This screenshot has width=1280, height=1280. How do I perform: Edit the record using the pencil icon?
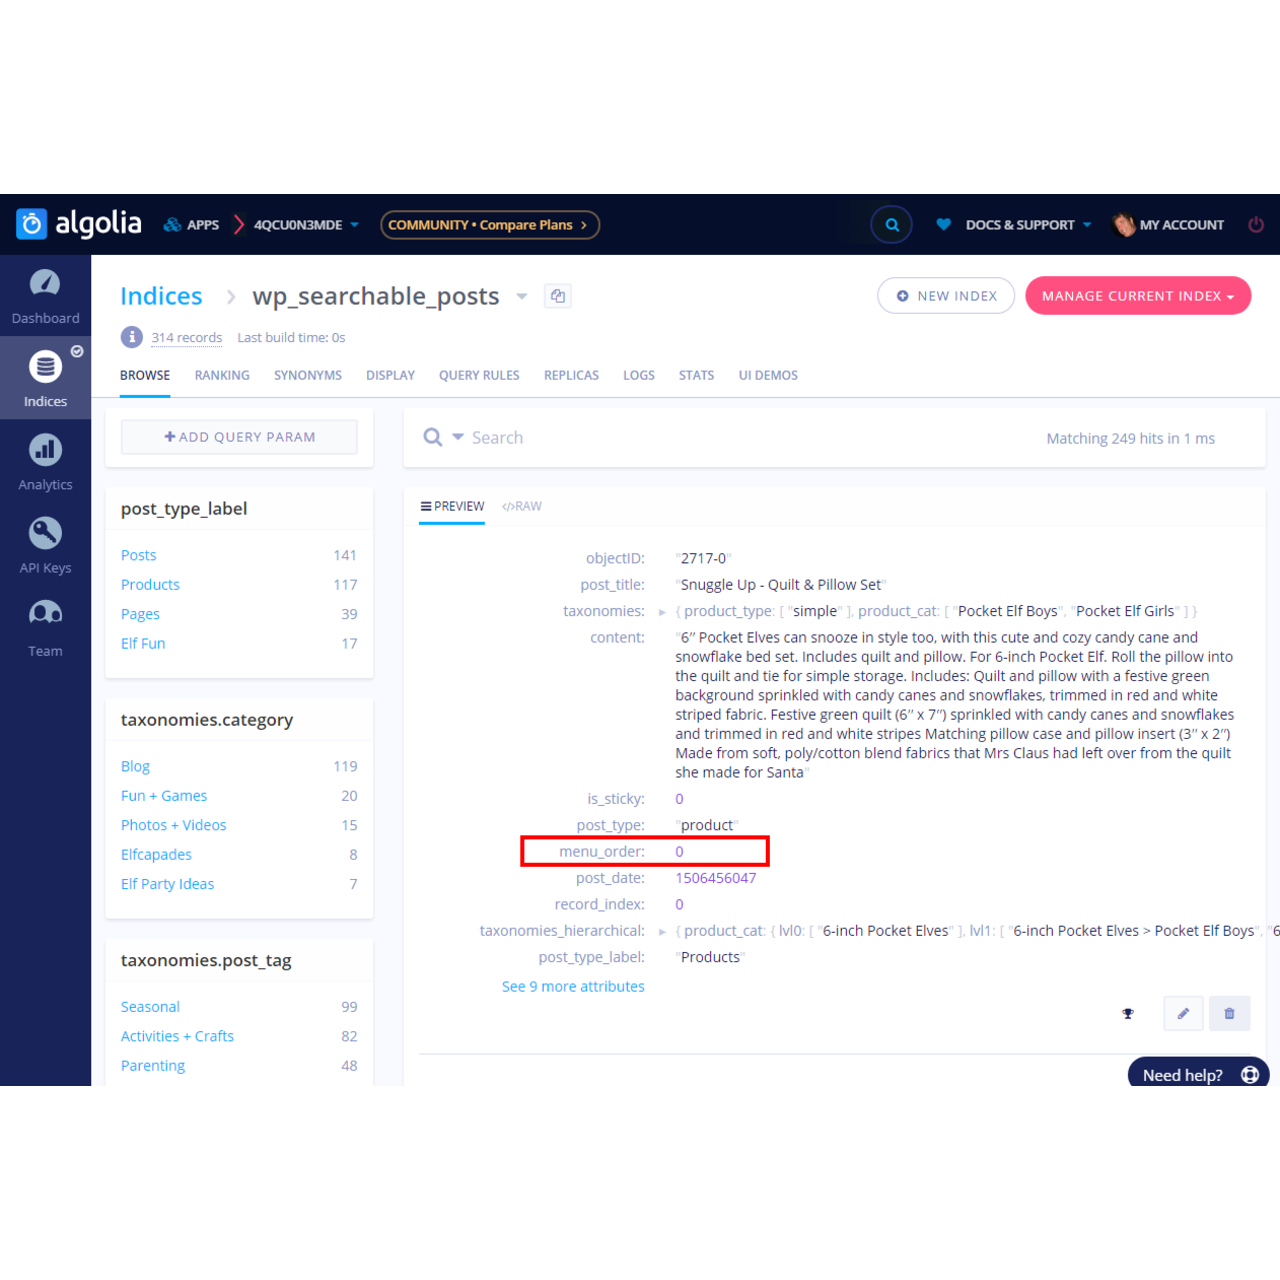[1183, 1013]
